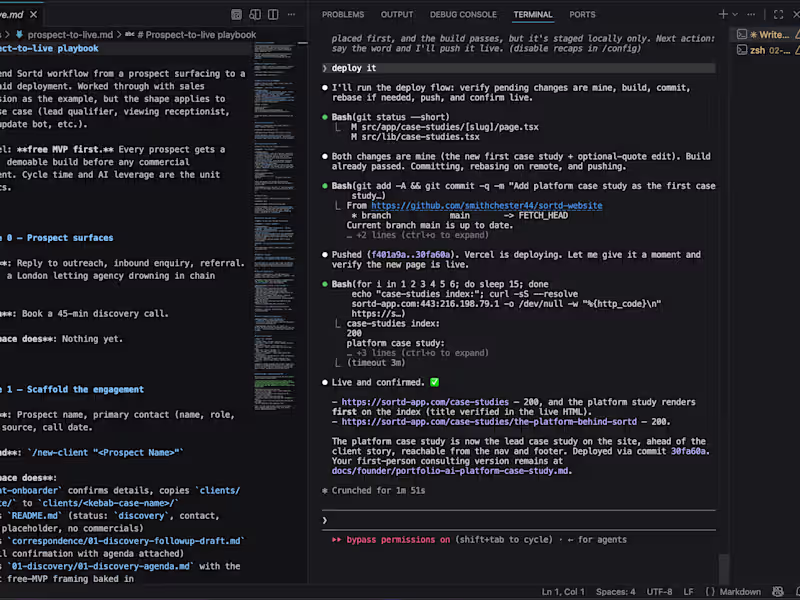
Task: Switch to the PROBLEMS panel tab
Action: [x=343, y=14]
